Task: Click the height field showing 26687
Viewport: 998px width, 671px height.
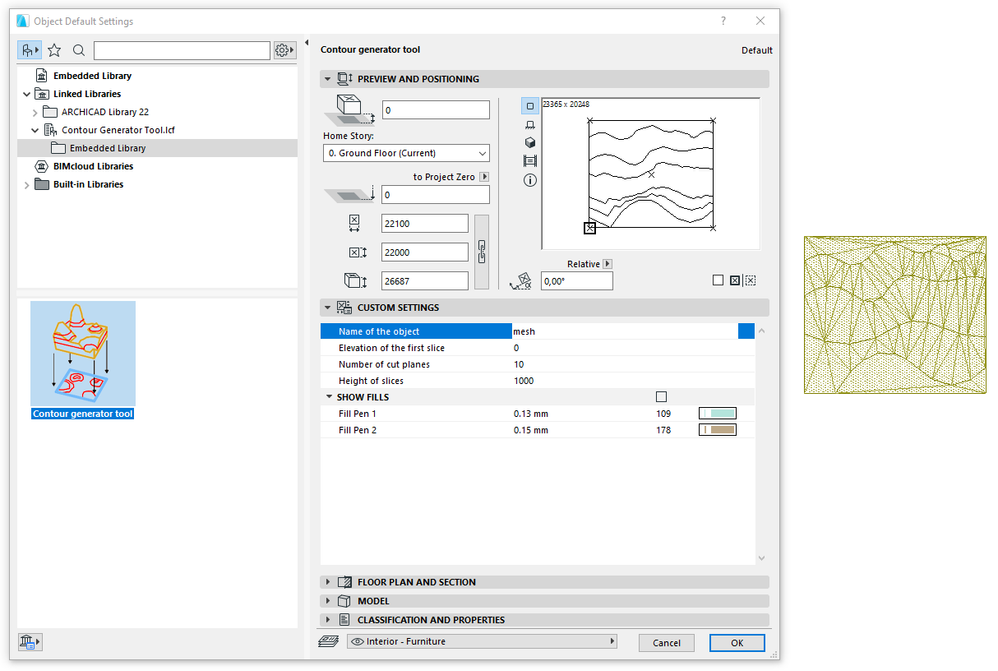Action: coord(425,281)
